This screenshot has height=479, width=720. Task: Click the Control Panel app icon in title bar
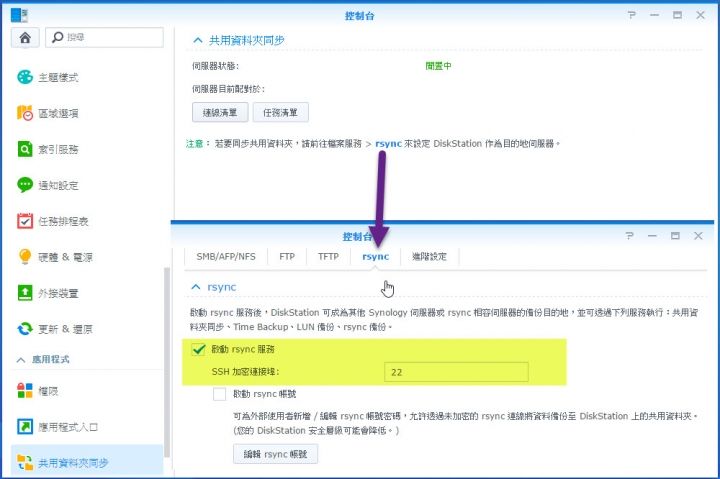click(x=19, y=15)
